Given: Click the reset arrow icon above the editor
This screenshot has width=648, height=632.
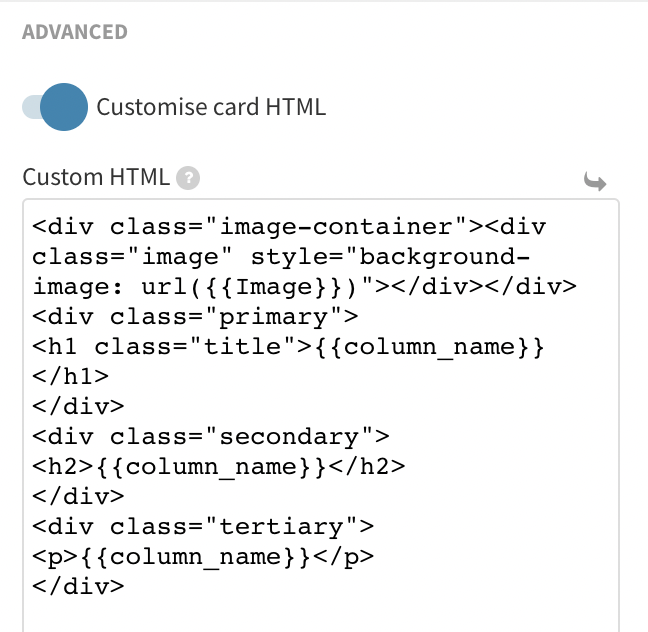Looking at the screenshot, I should (595, 181).
